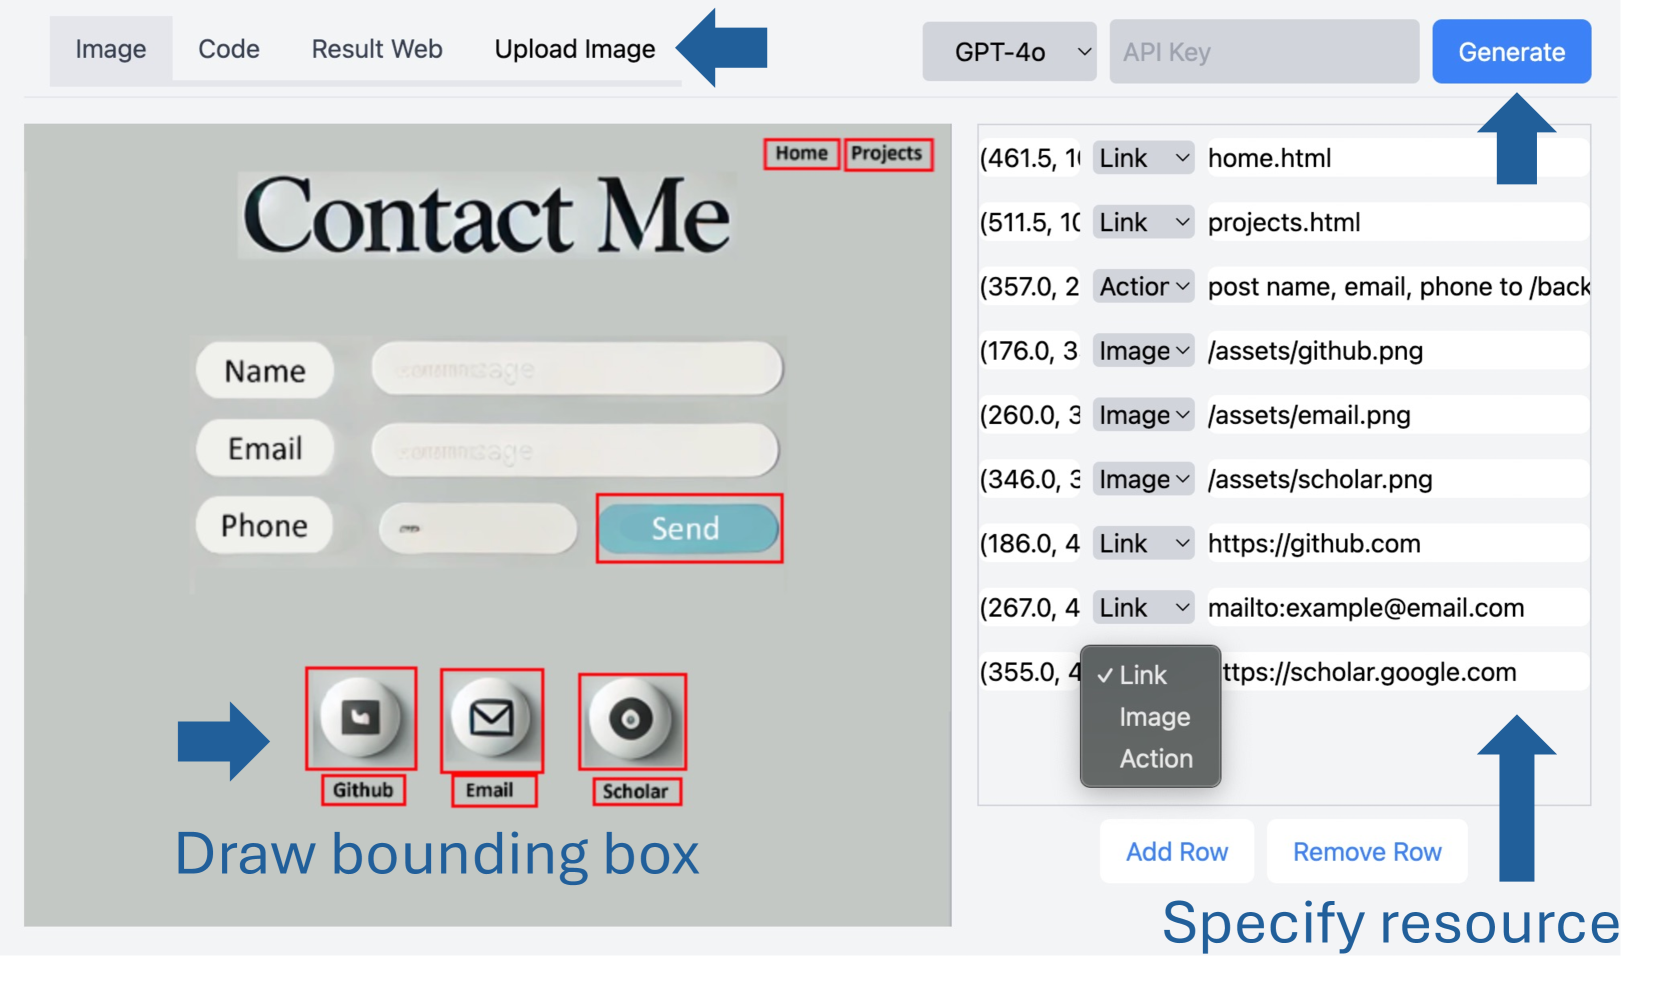
Task: Click the Projects link in the mockup
Action: coord(887,154)
